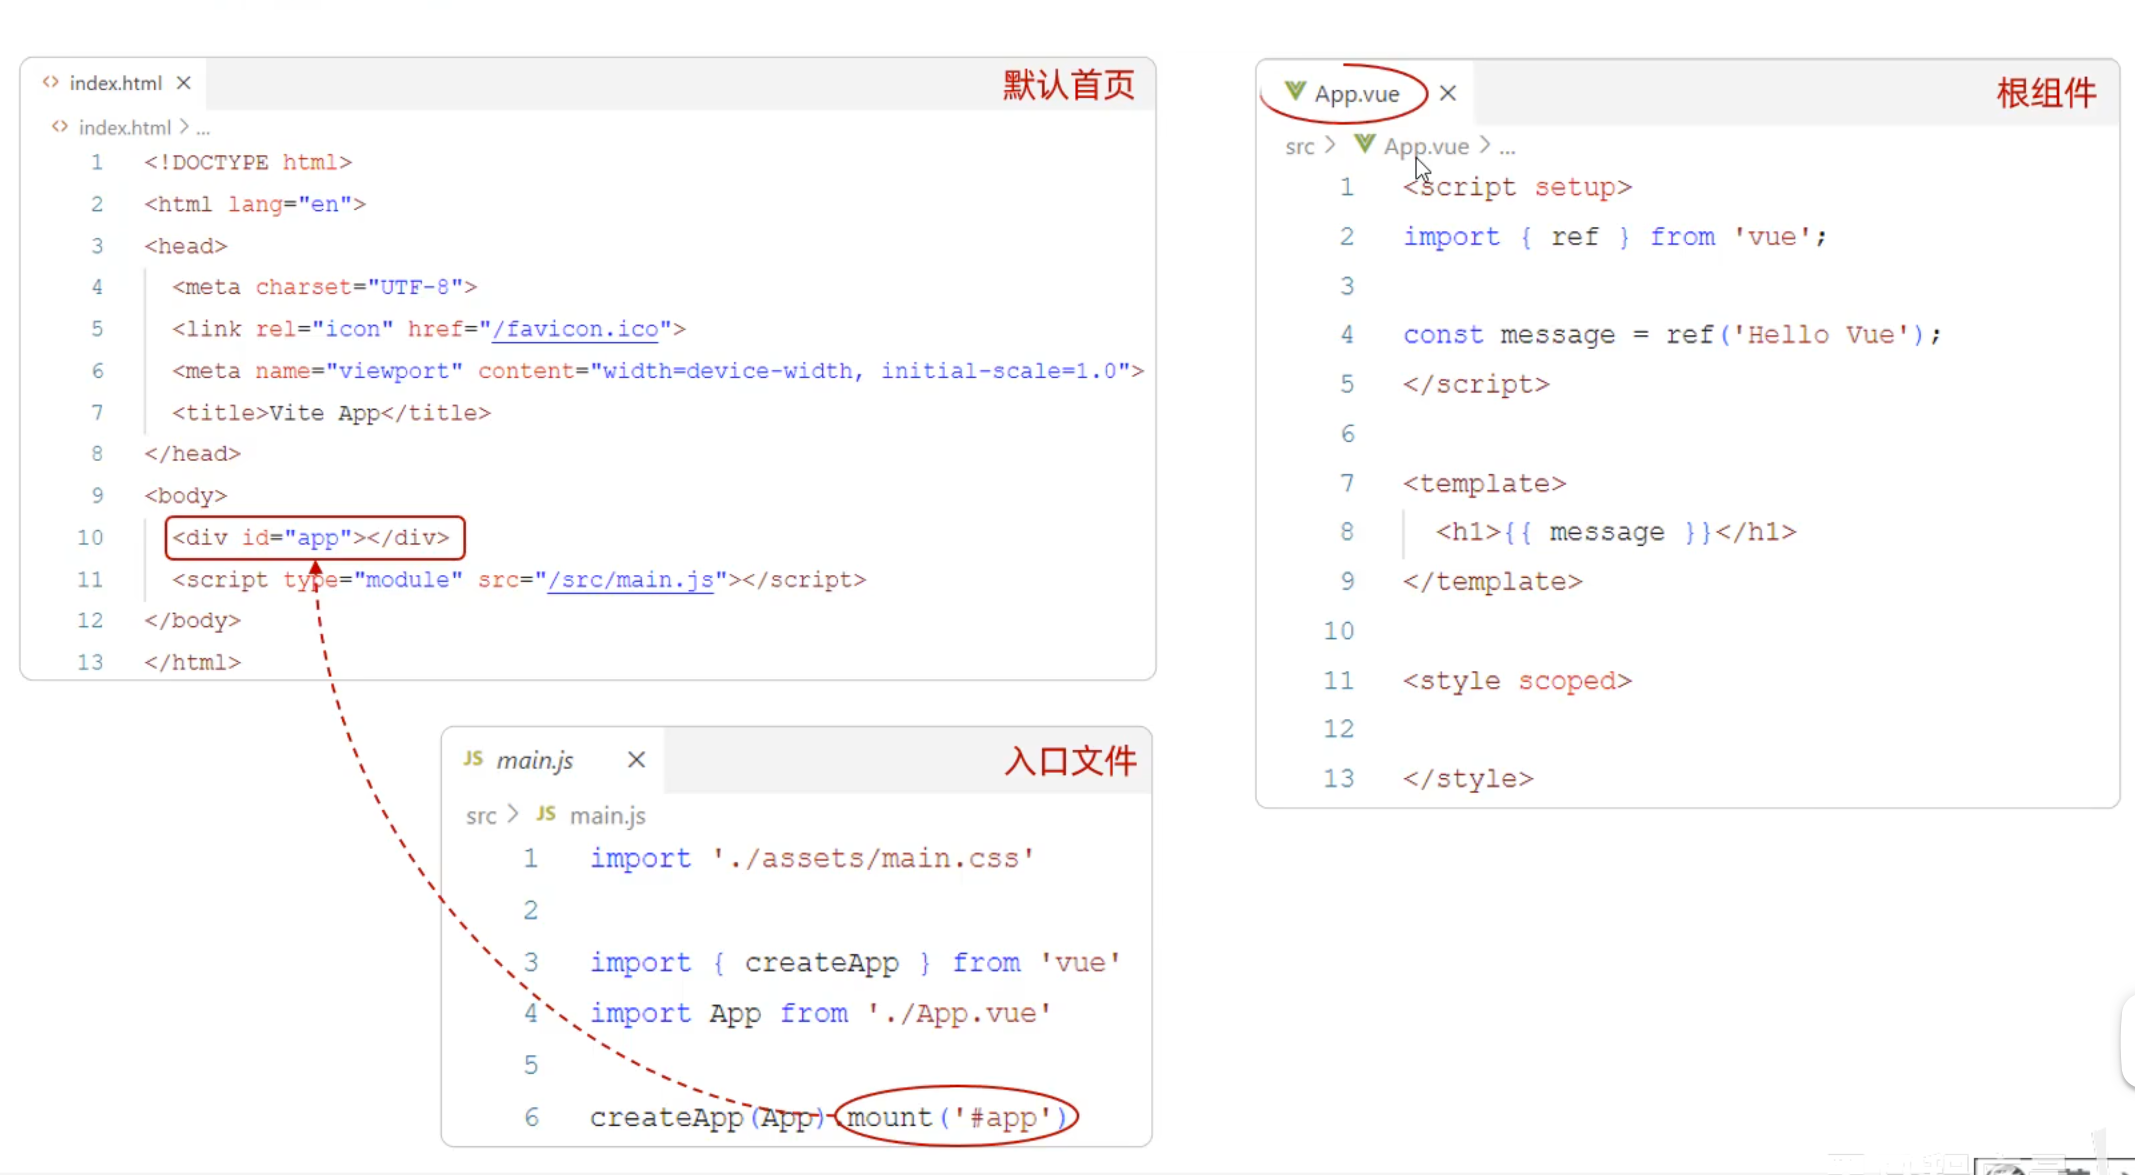2135x1175 pixels.
Task: Click the closing /style tag line
Action: 1467,779
